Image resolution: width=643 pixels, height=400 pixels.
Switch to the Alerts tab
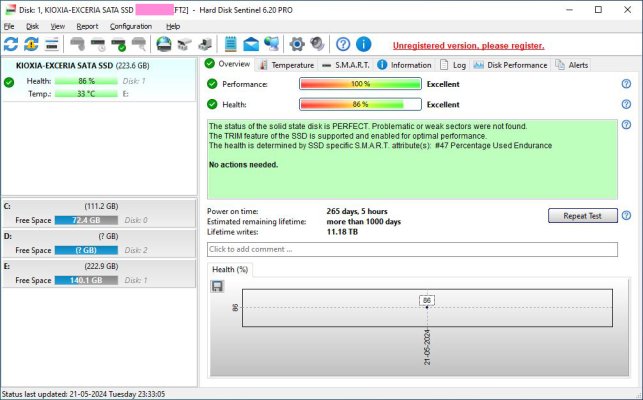572,65
